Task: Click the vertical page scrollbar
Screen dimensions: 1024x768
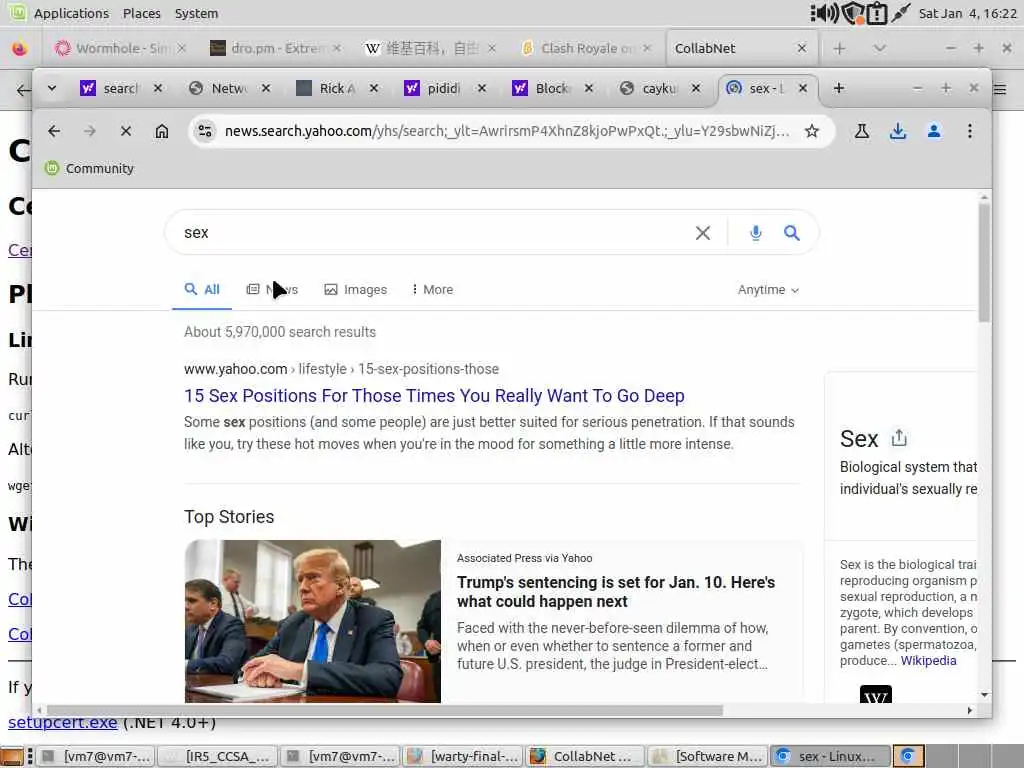Action: (984, 263)
